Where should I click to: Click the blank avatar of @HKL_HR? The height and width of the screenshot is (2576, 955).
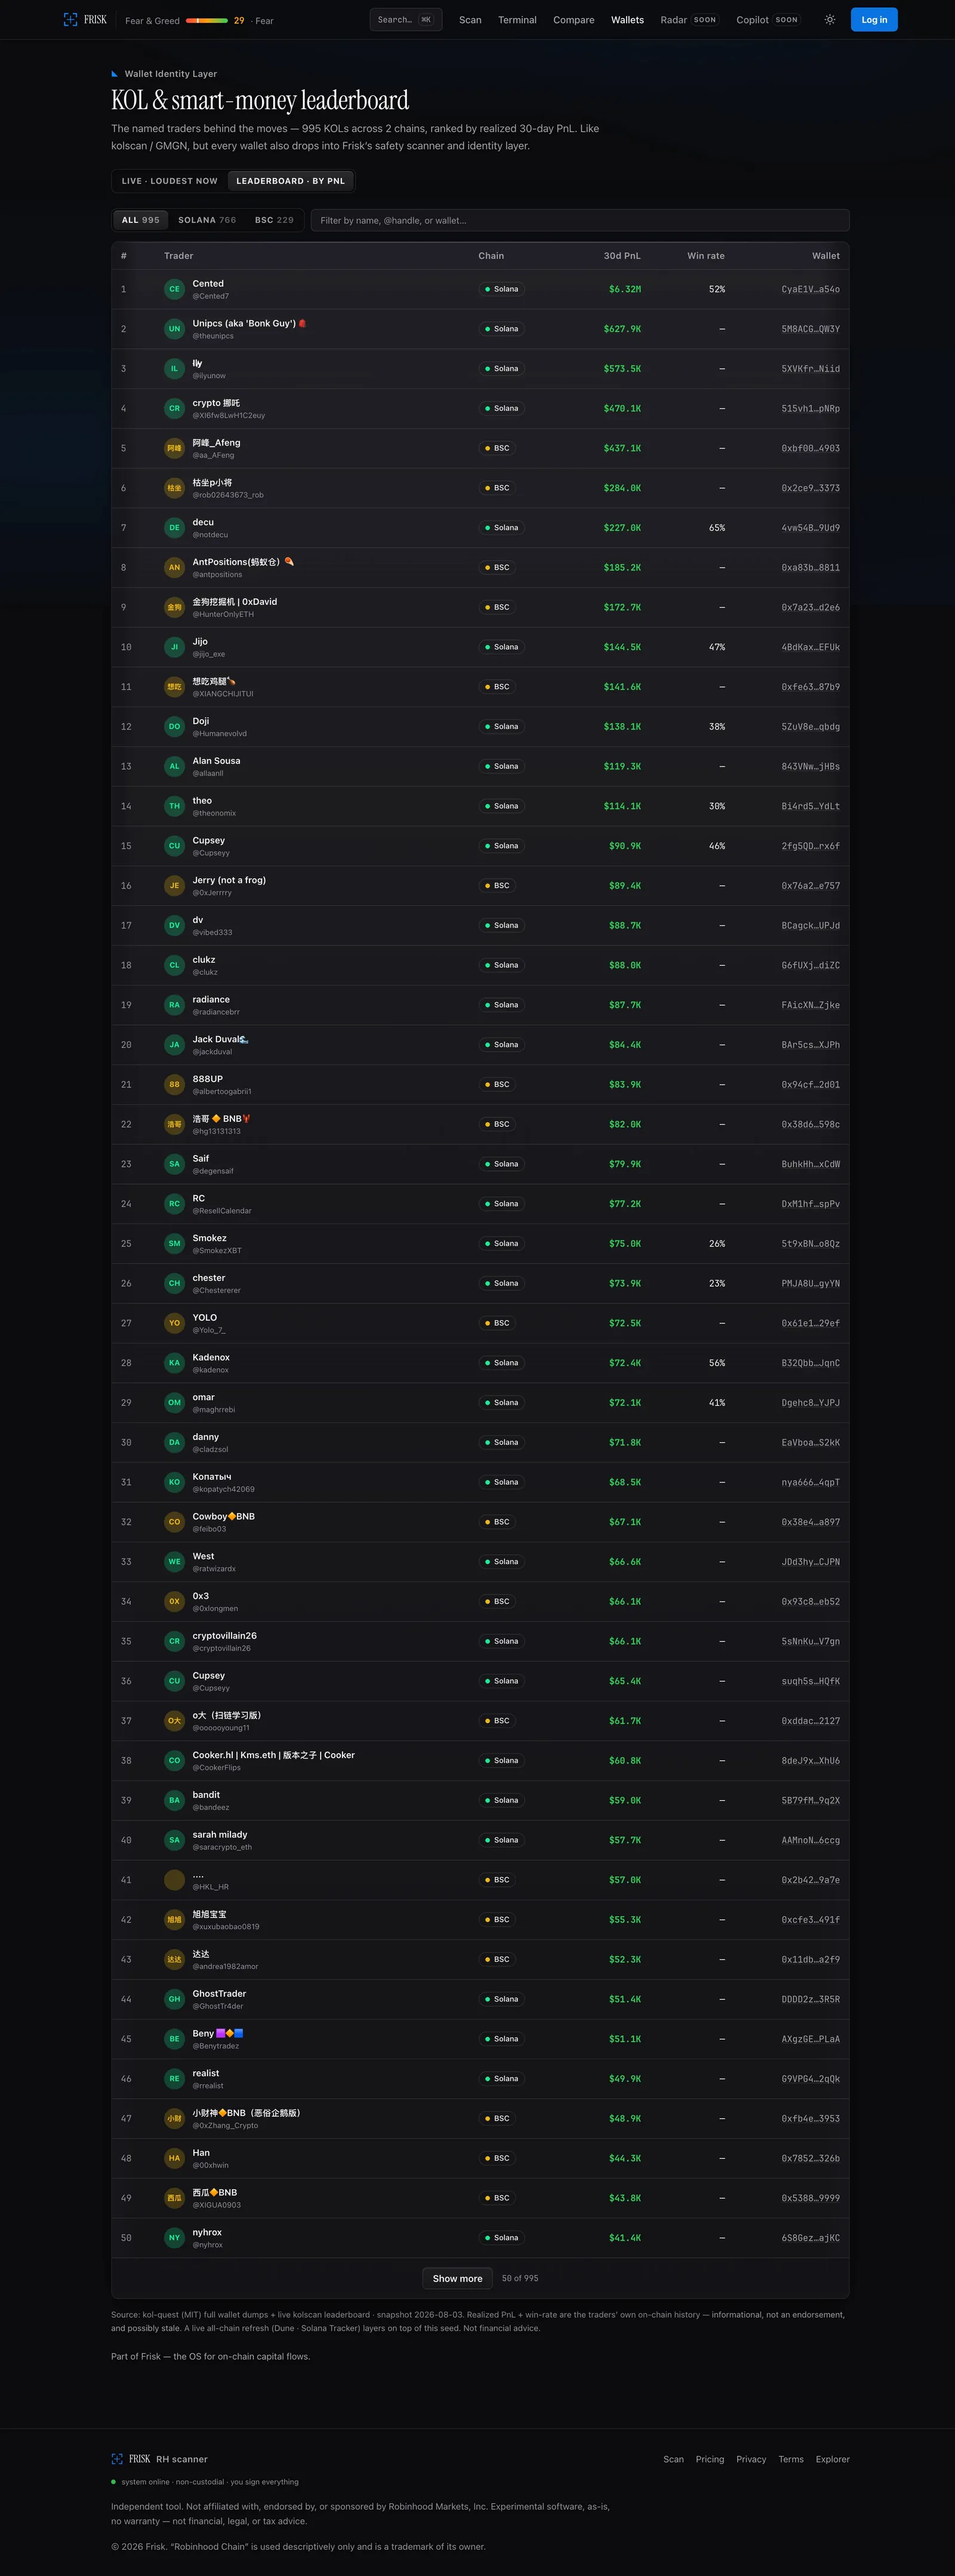(174, 1880)
